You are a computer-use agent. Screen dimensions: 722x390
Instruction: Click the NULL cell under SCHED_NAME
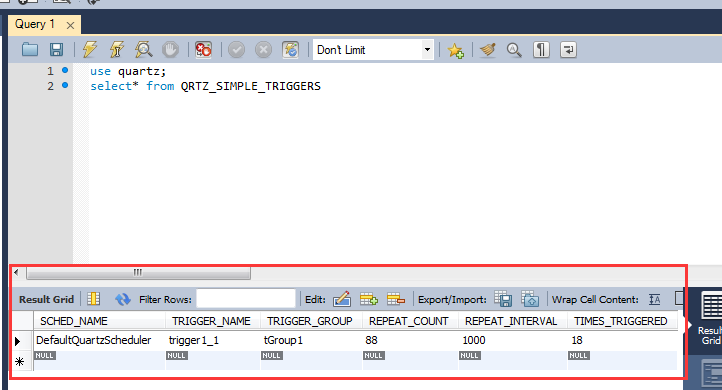click(x=99, y=360)
